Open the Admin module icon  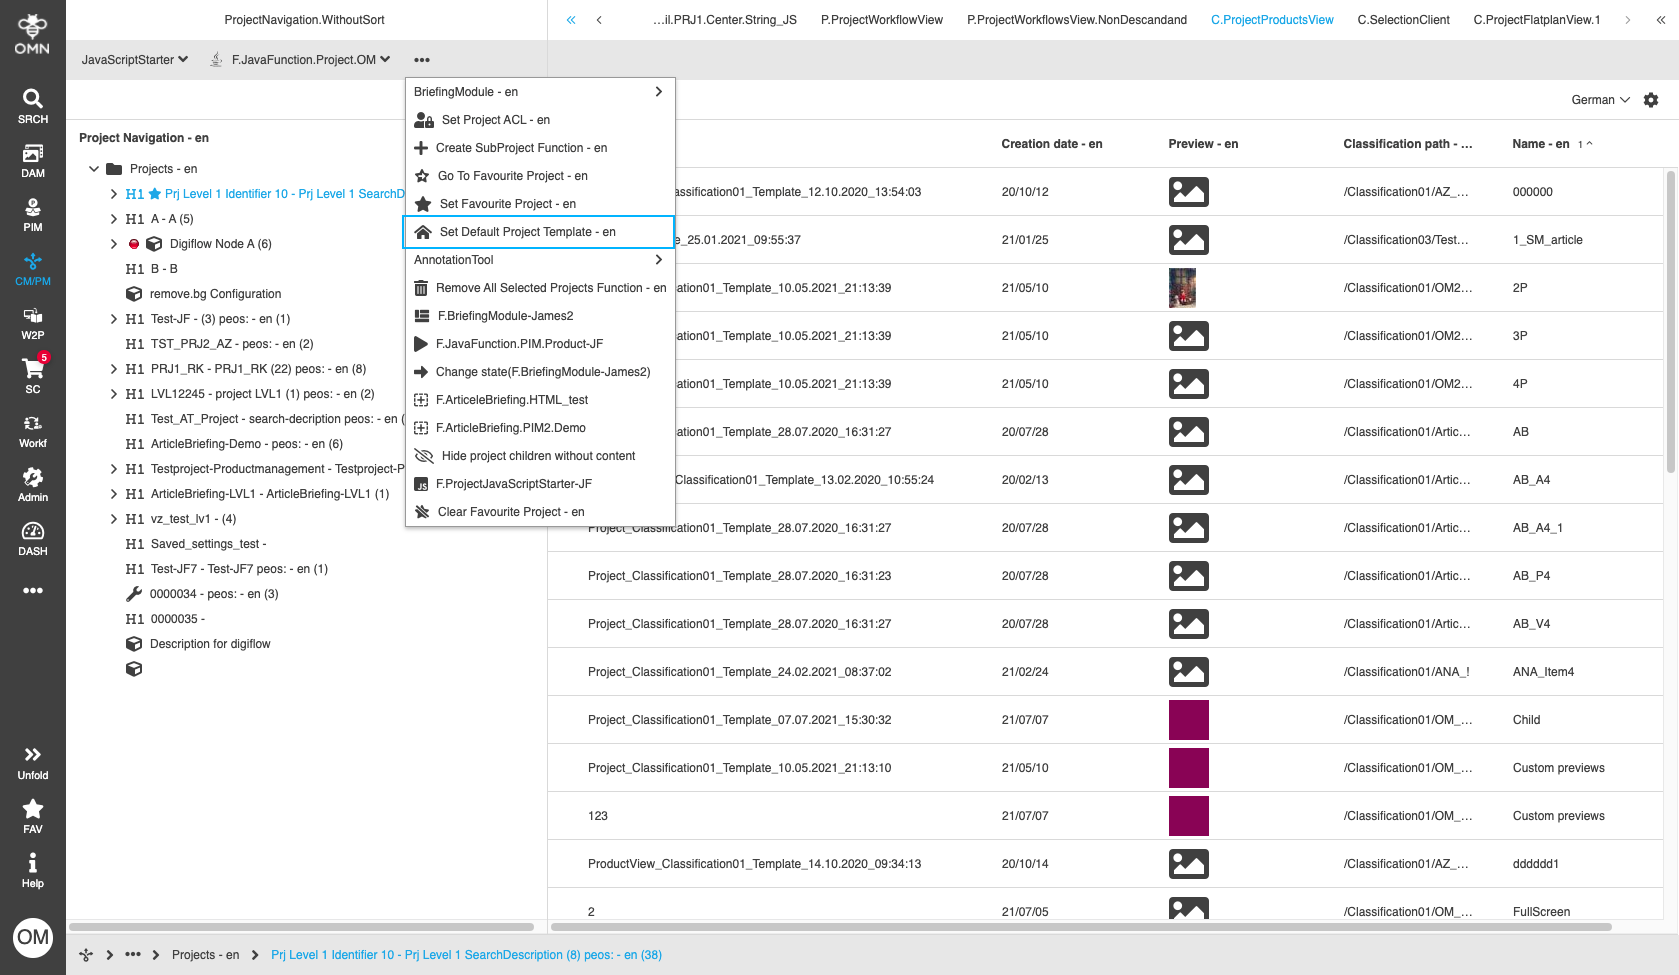32,487
